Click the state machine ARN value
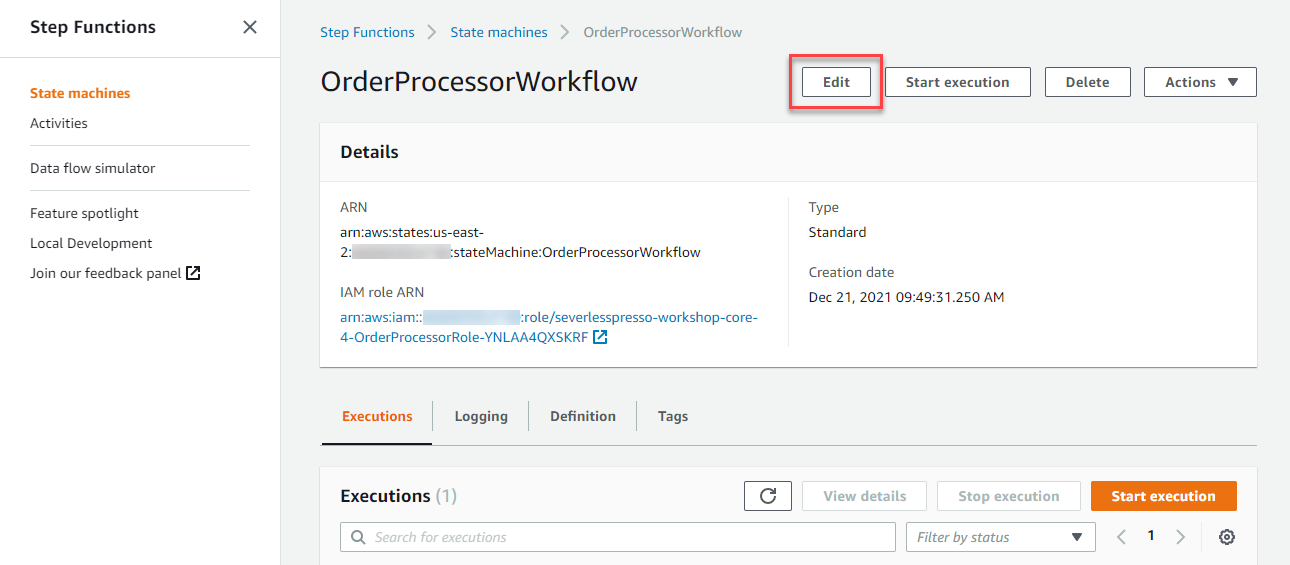Viewport: 1290px width, 565px height. (x=520, y=242)
